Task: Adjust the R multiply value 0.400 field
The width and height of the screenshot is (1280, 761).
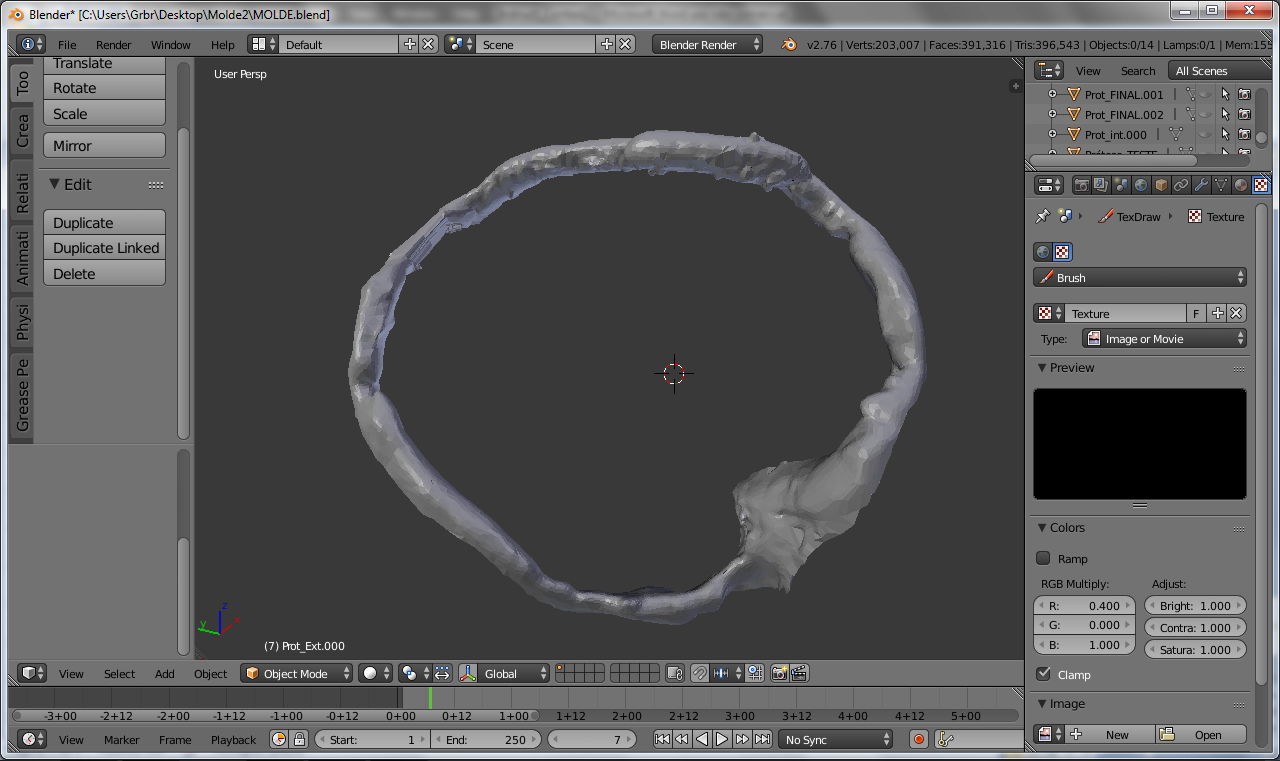Action: point(1085,606)
